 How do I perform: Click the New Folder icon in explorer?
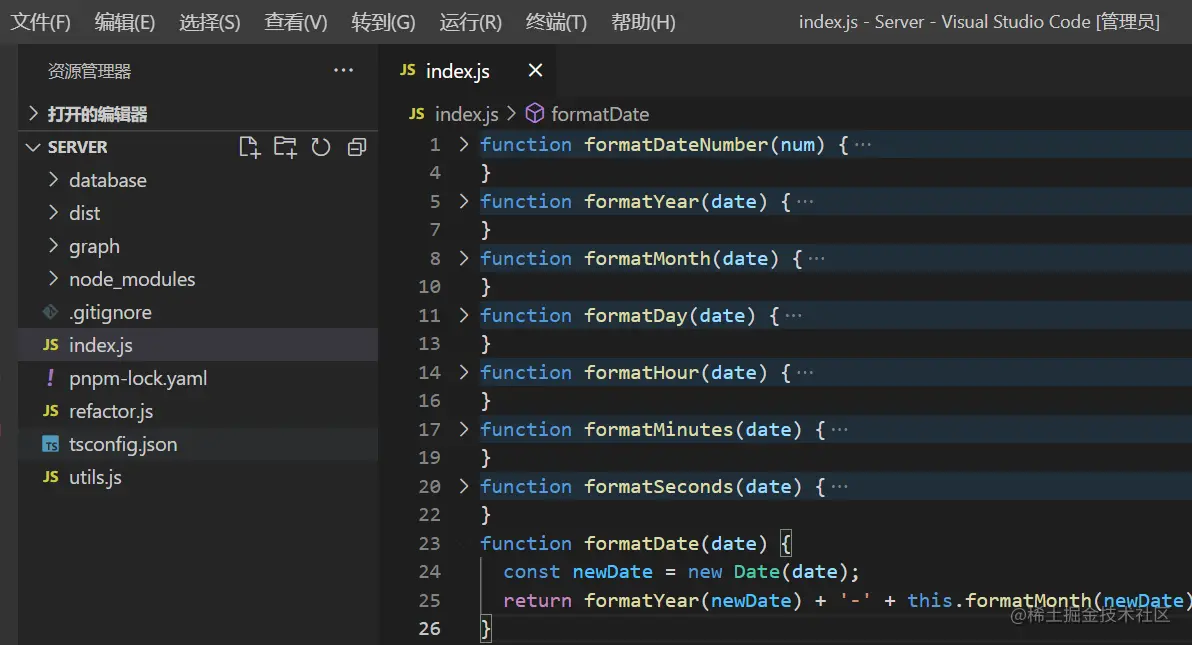[x=285, y=148]
